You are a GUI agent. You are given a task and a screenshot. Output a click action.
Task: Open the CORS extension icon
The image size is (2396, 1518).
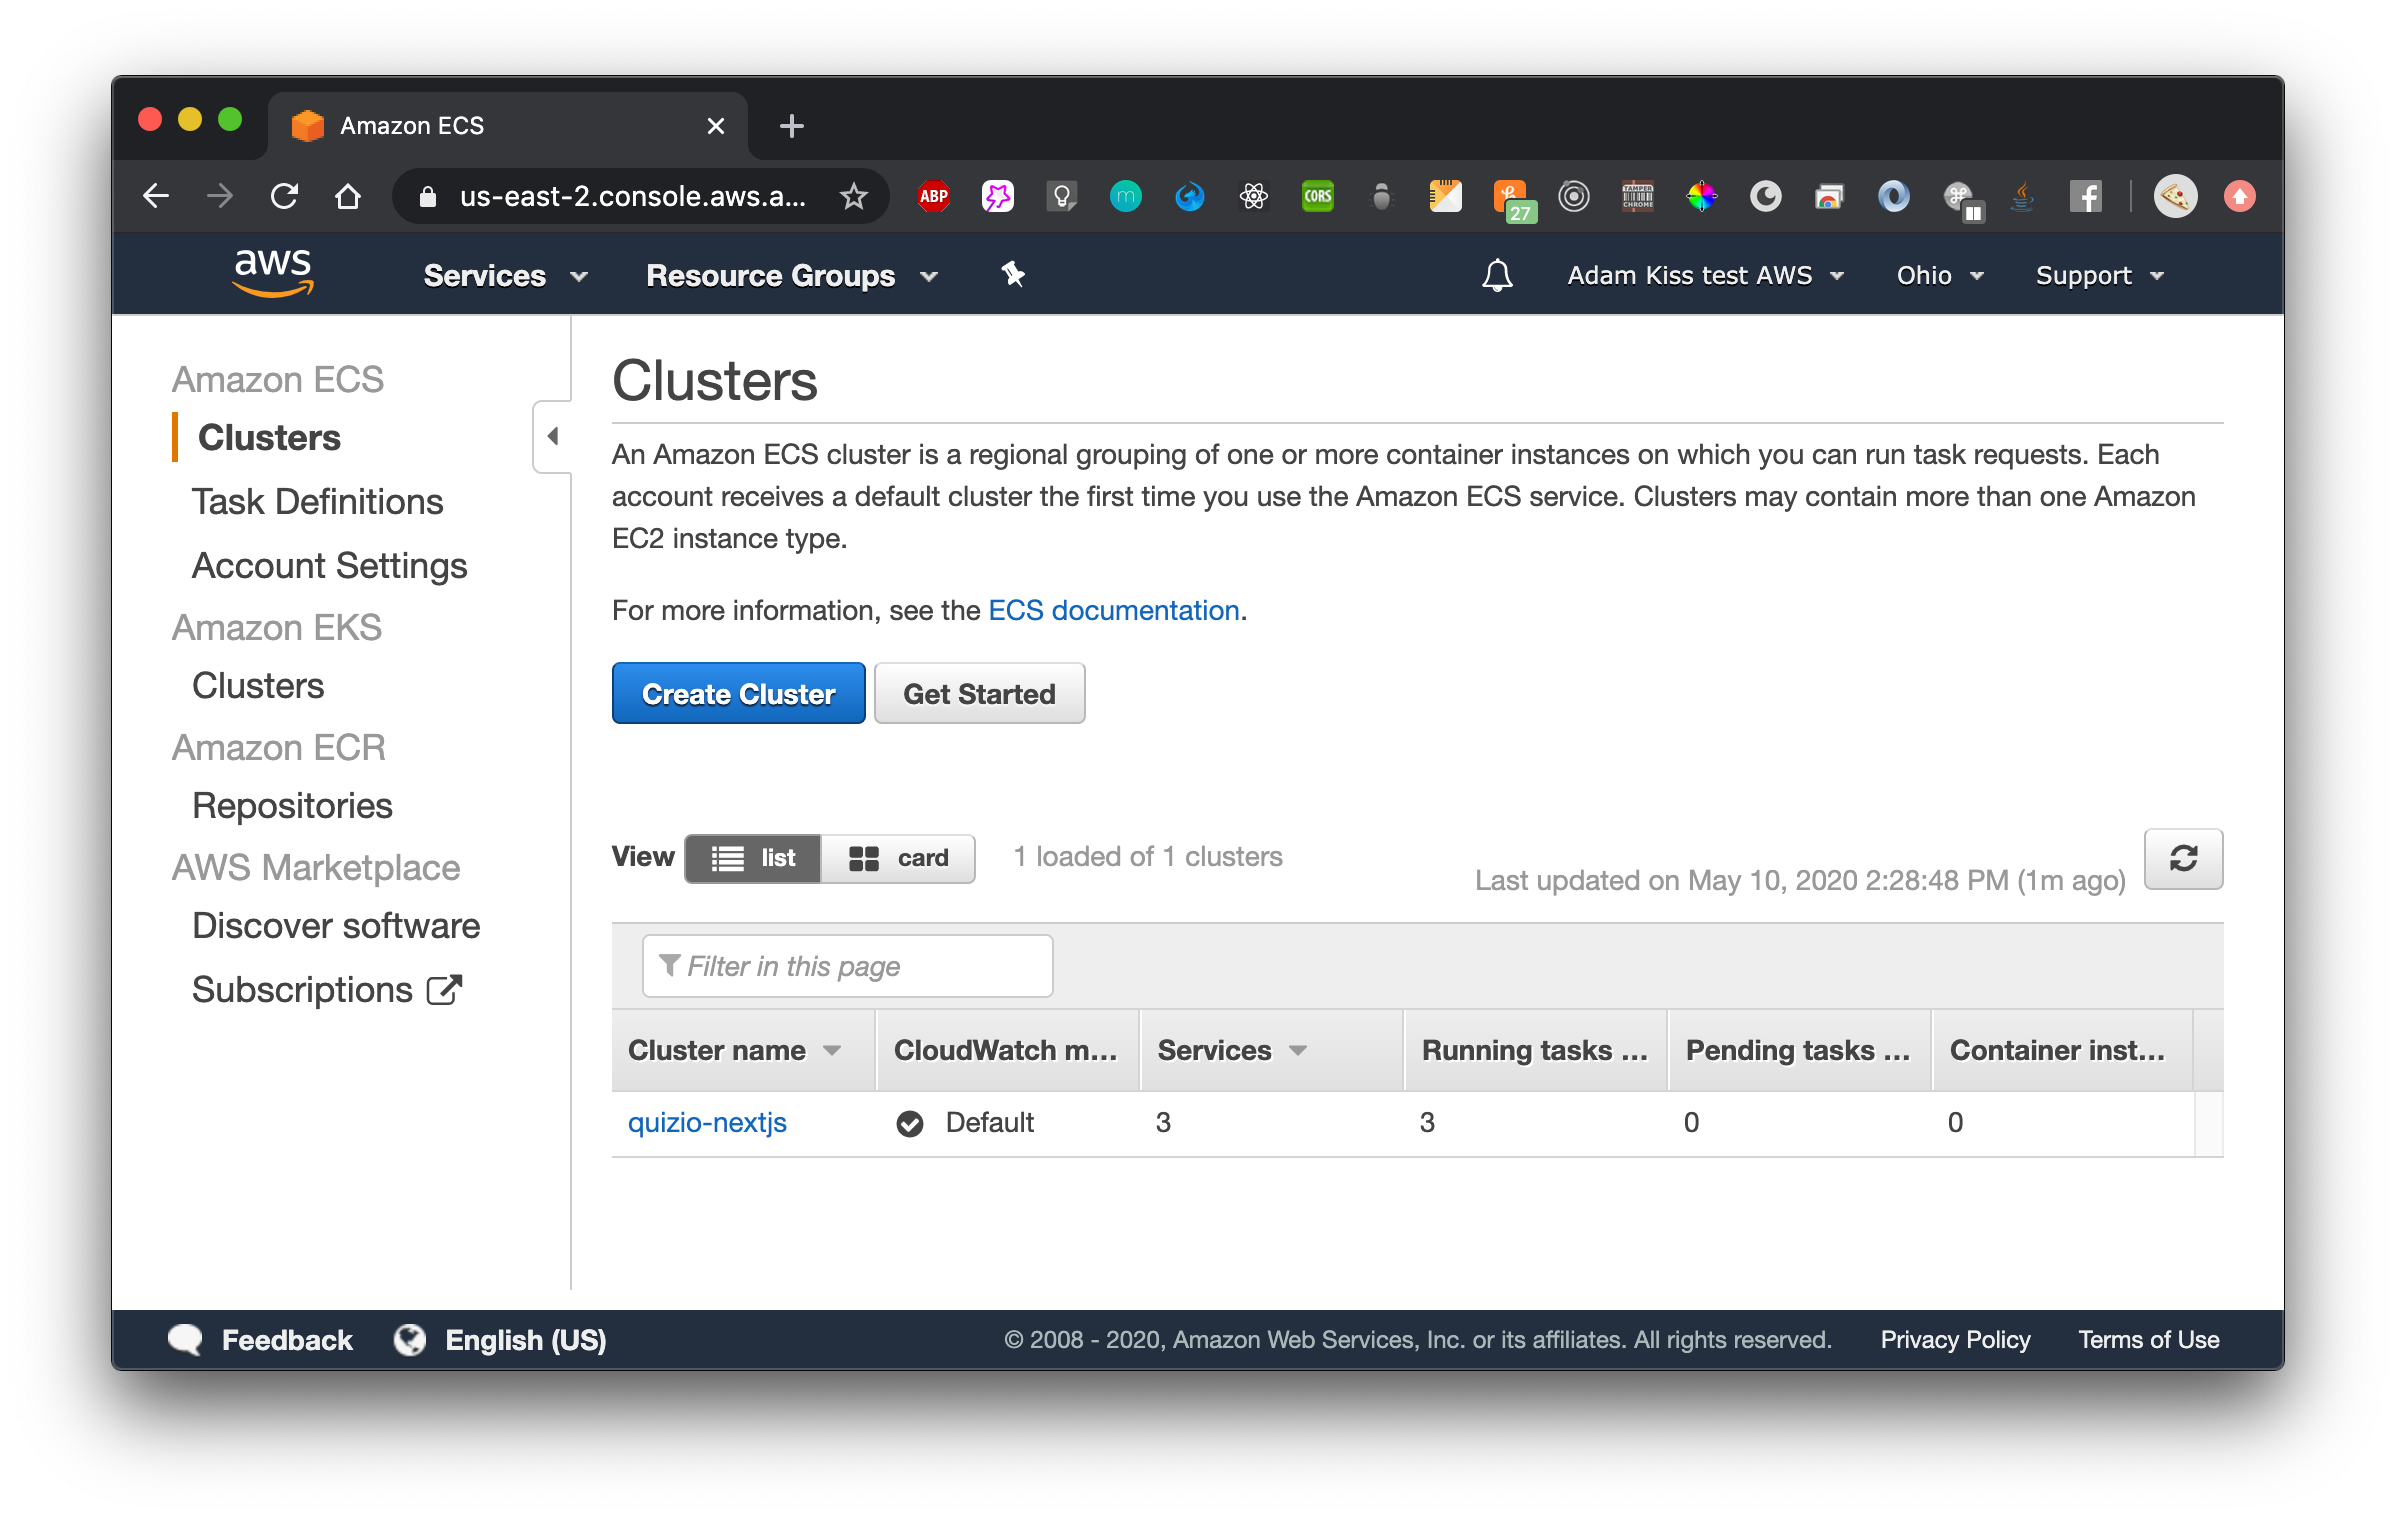[1318, 196]
